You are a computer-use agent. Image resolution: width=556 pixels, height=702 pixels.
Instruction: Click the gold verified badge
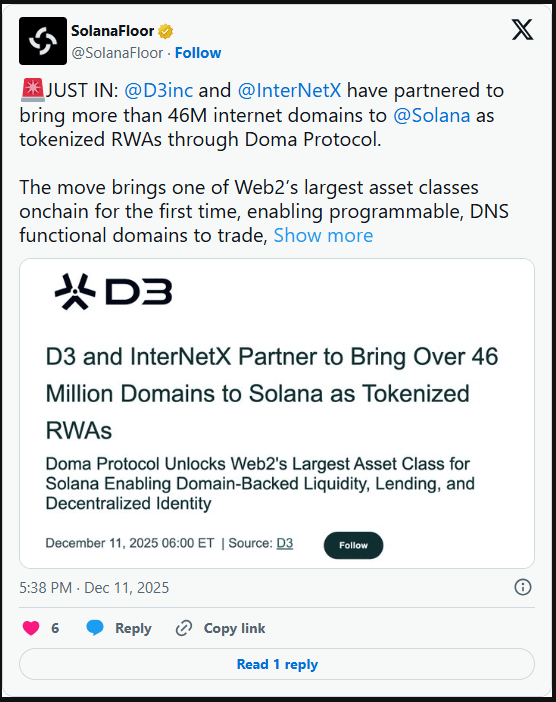point(166,31)
